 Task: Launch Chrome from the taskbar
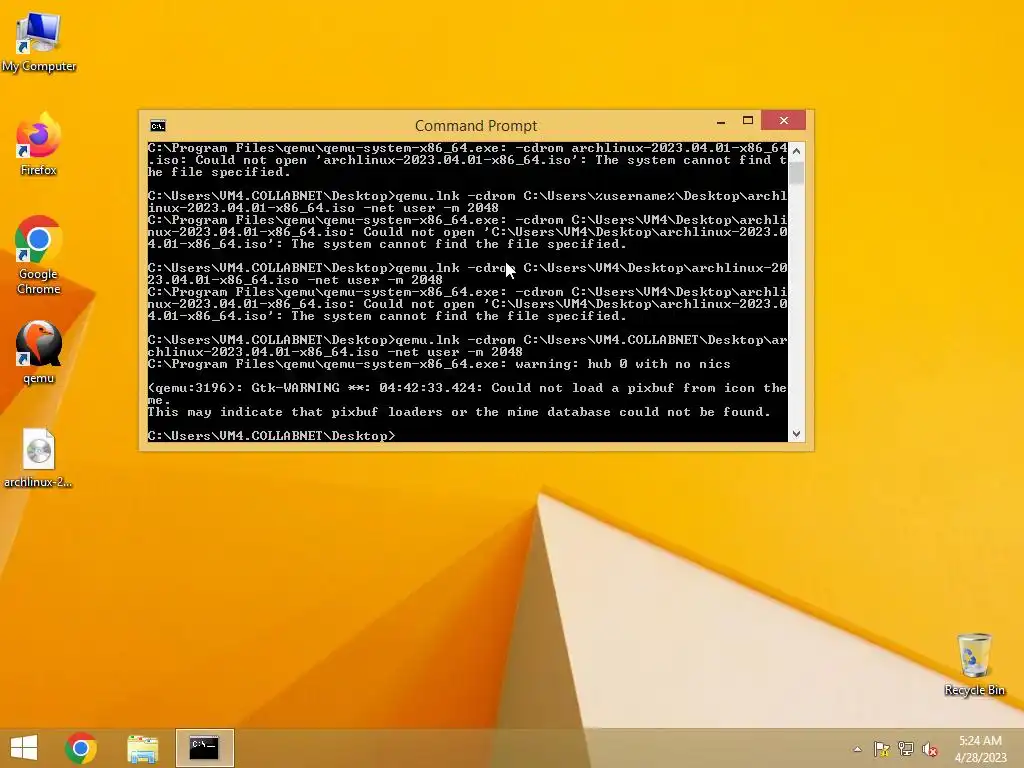click(x=81, y=748)
